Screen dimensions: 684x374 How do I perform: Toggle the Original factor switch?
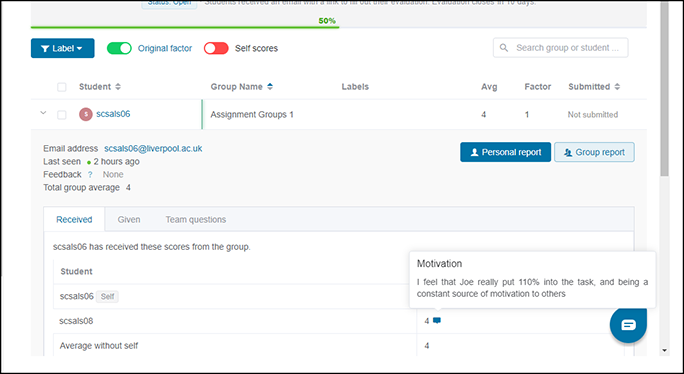tap(119, 48)
